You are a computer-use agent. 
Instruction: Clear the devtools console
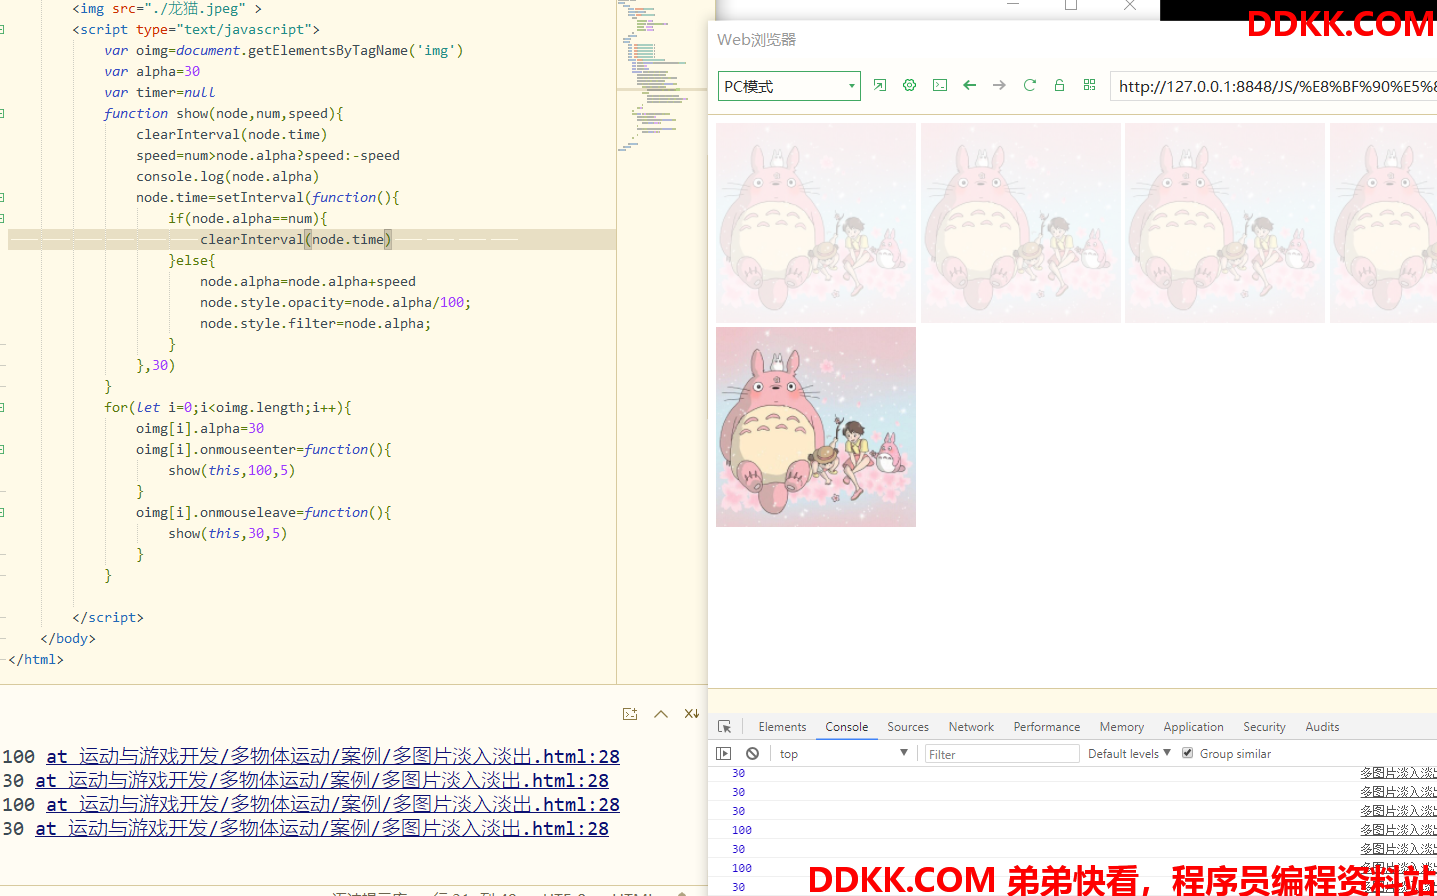(752, 754)
